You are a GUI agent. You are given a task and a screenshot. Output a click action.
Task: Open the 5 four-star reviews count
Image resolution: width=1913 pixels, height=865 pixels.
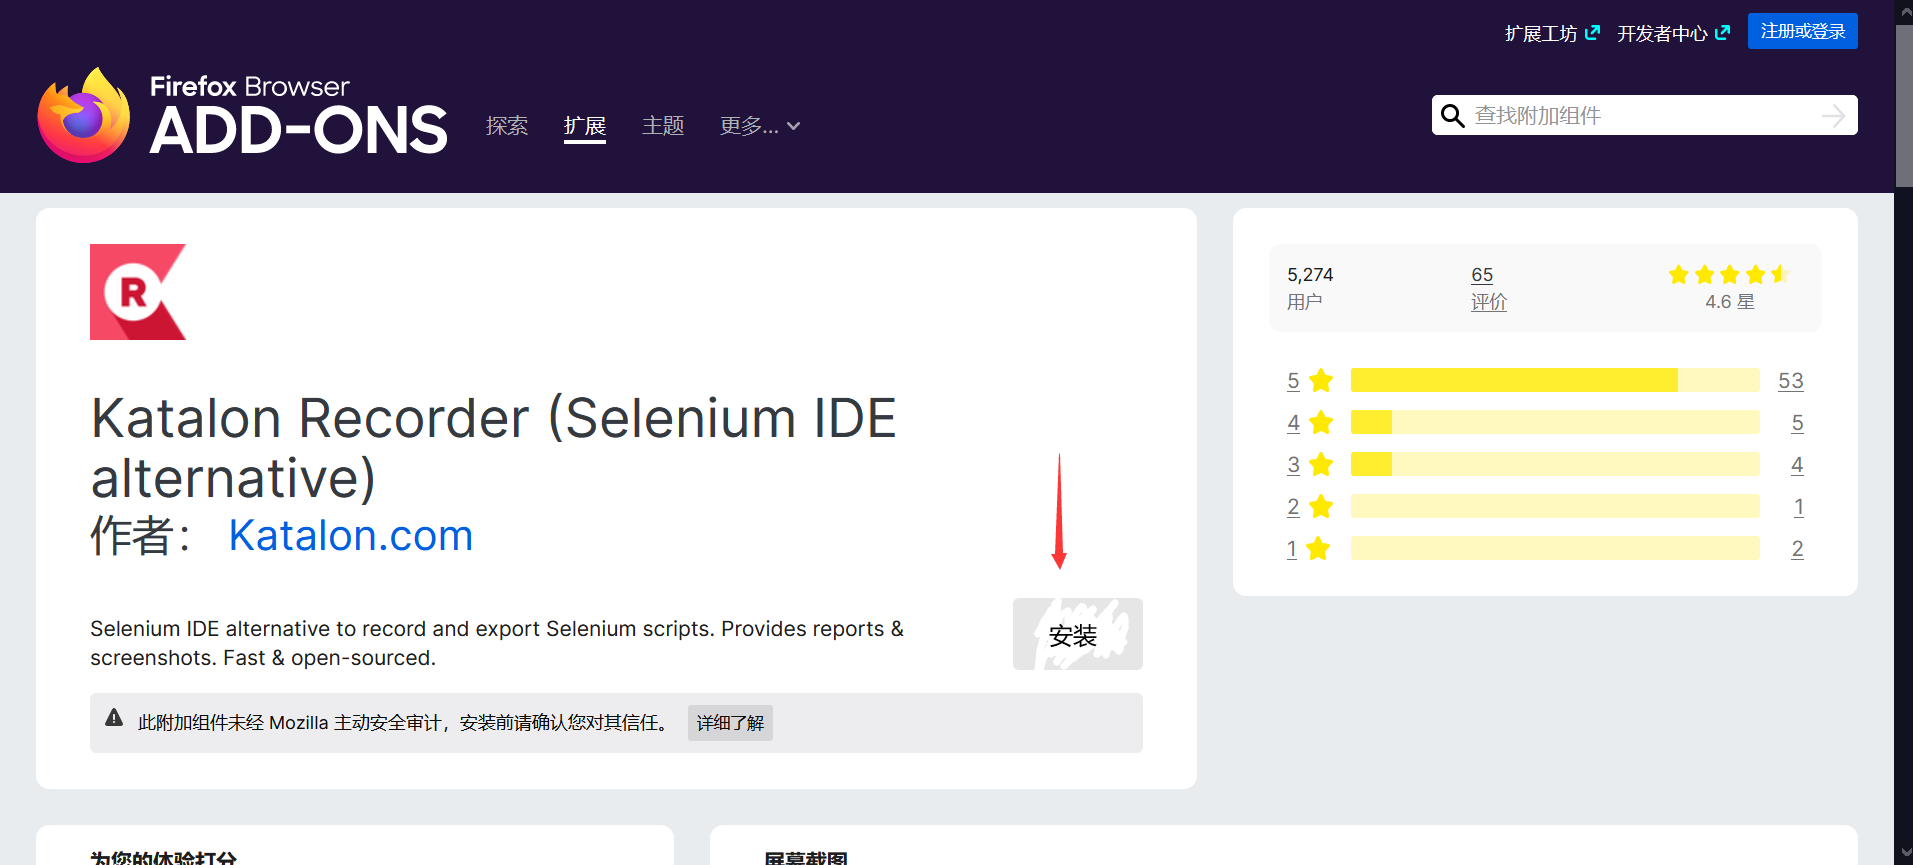point(1797,423)
